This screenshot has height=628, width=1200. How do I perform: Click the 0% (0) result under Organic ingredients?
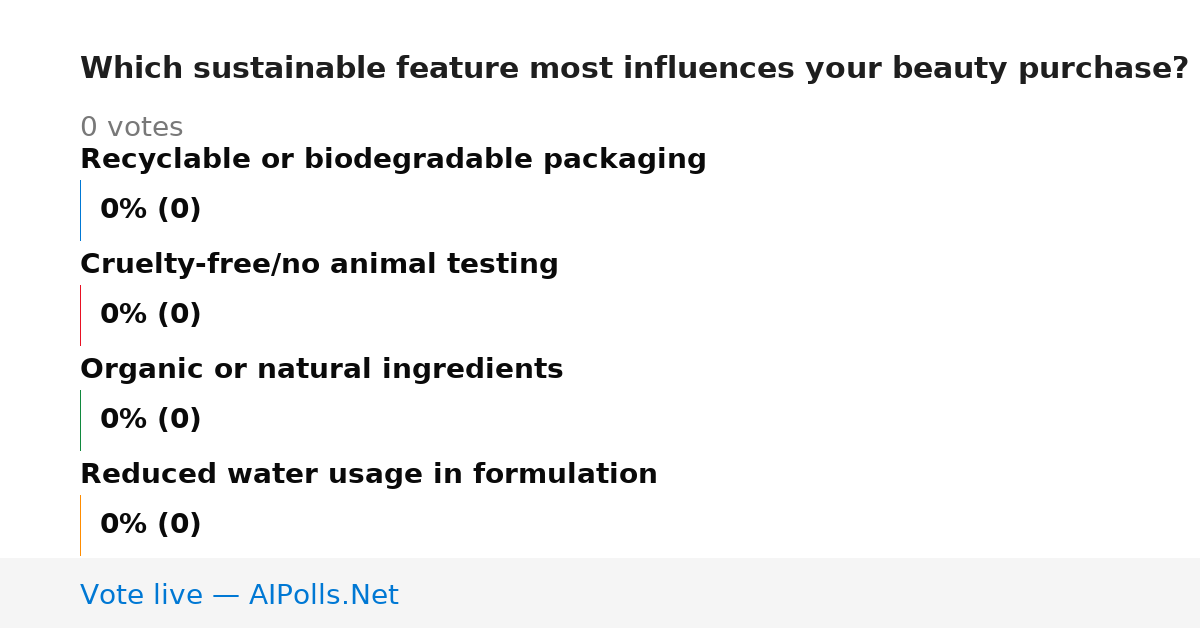(150, 420)
